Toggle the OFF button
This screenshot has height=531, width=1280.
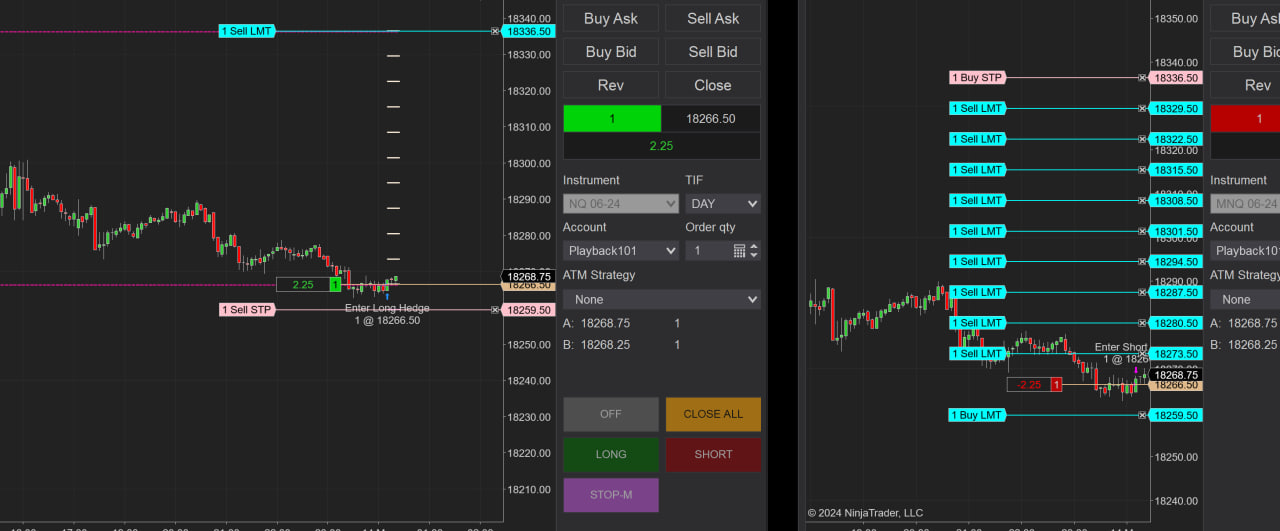pos(611,414)
